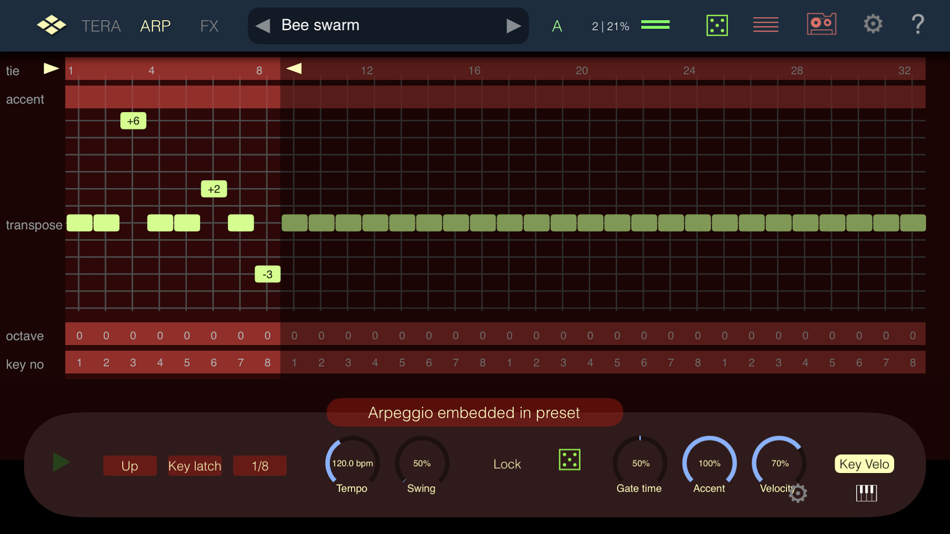Click the octave value of step 1
The width and height of the screenshot is (950, 534).
point(79,335)
